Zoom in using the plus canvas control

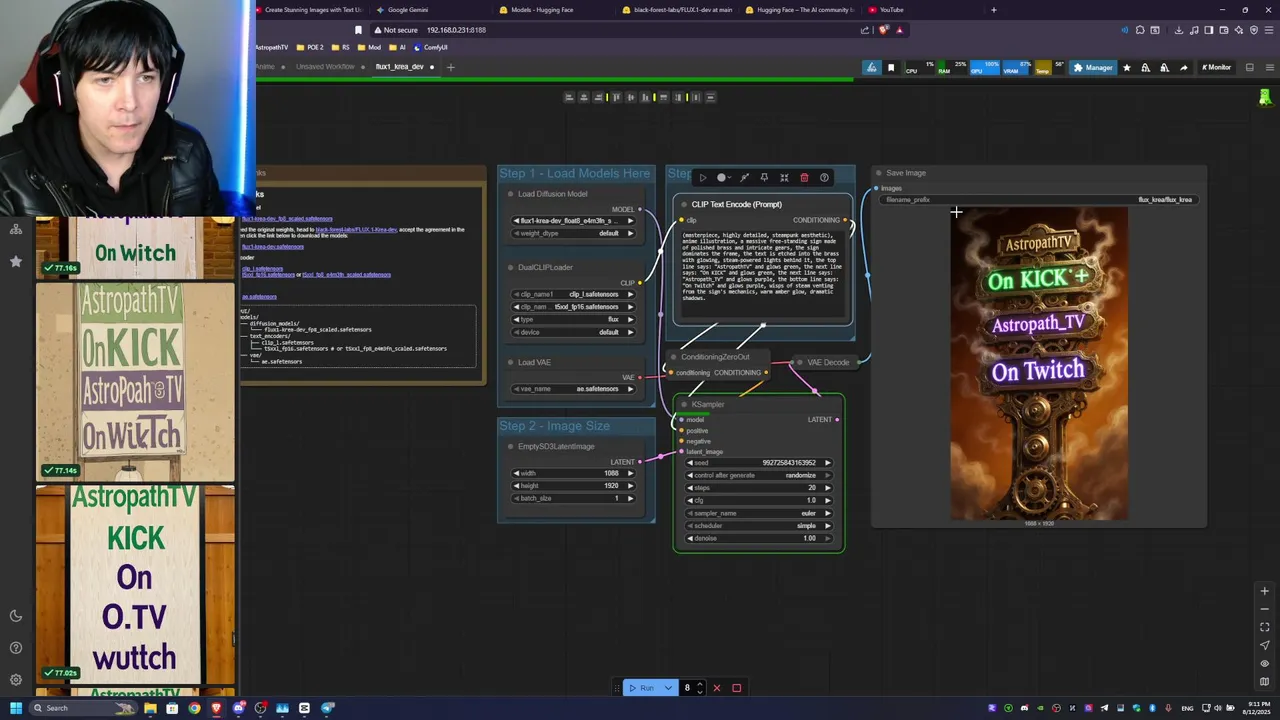(x=1264, y=591)
